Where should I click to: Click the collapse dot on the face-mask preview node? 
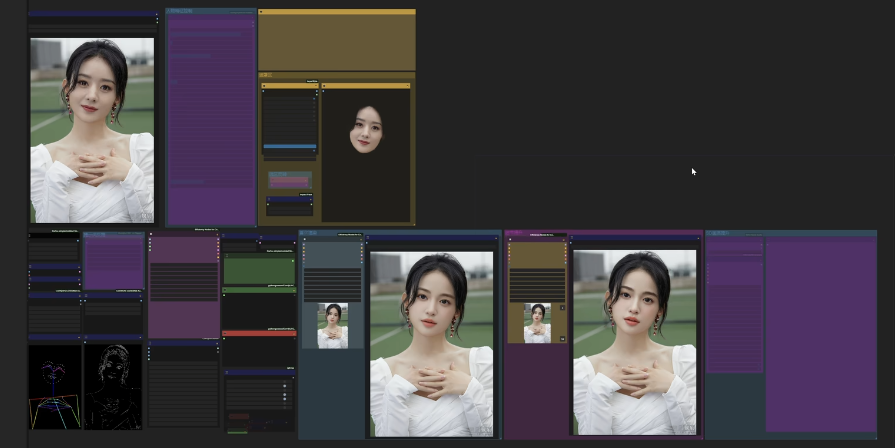[324, 86]
